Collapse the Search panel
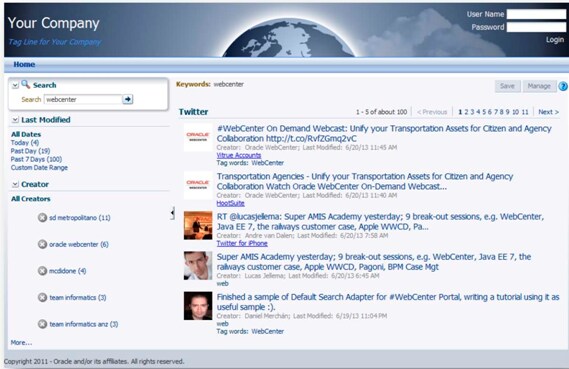The image size is (569, 369). pyautogui.click(x=15, y=85)
